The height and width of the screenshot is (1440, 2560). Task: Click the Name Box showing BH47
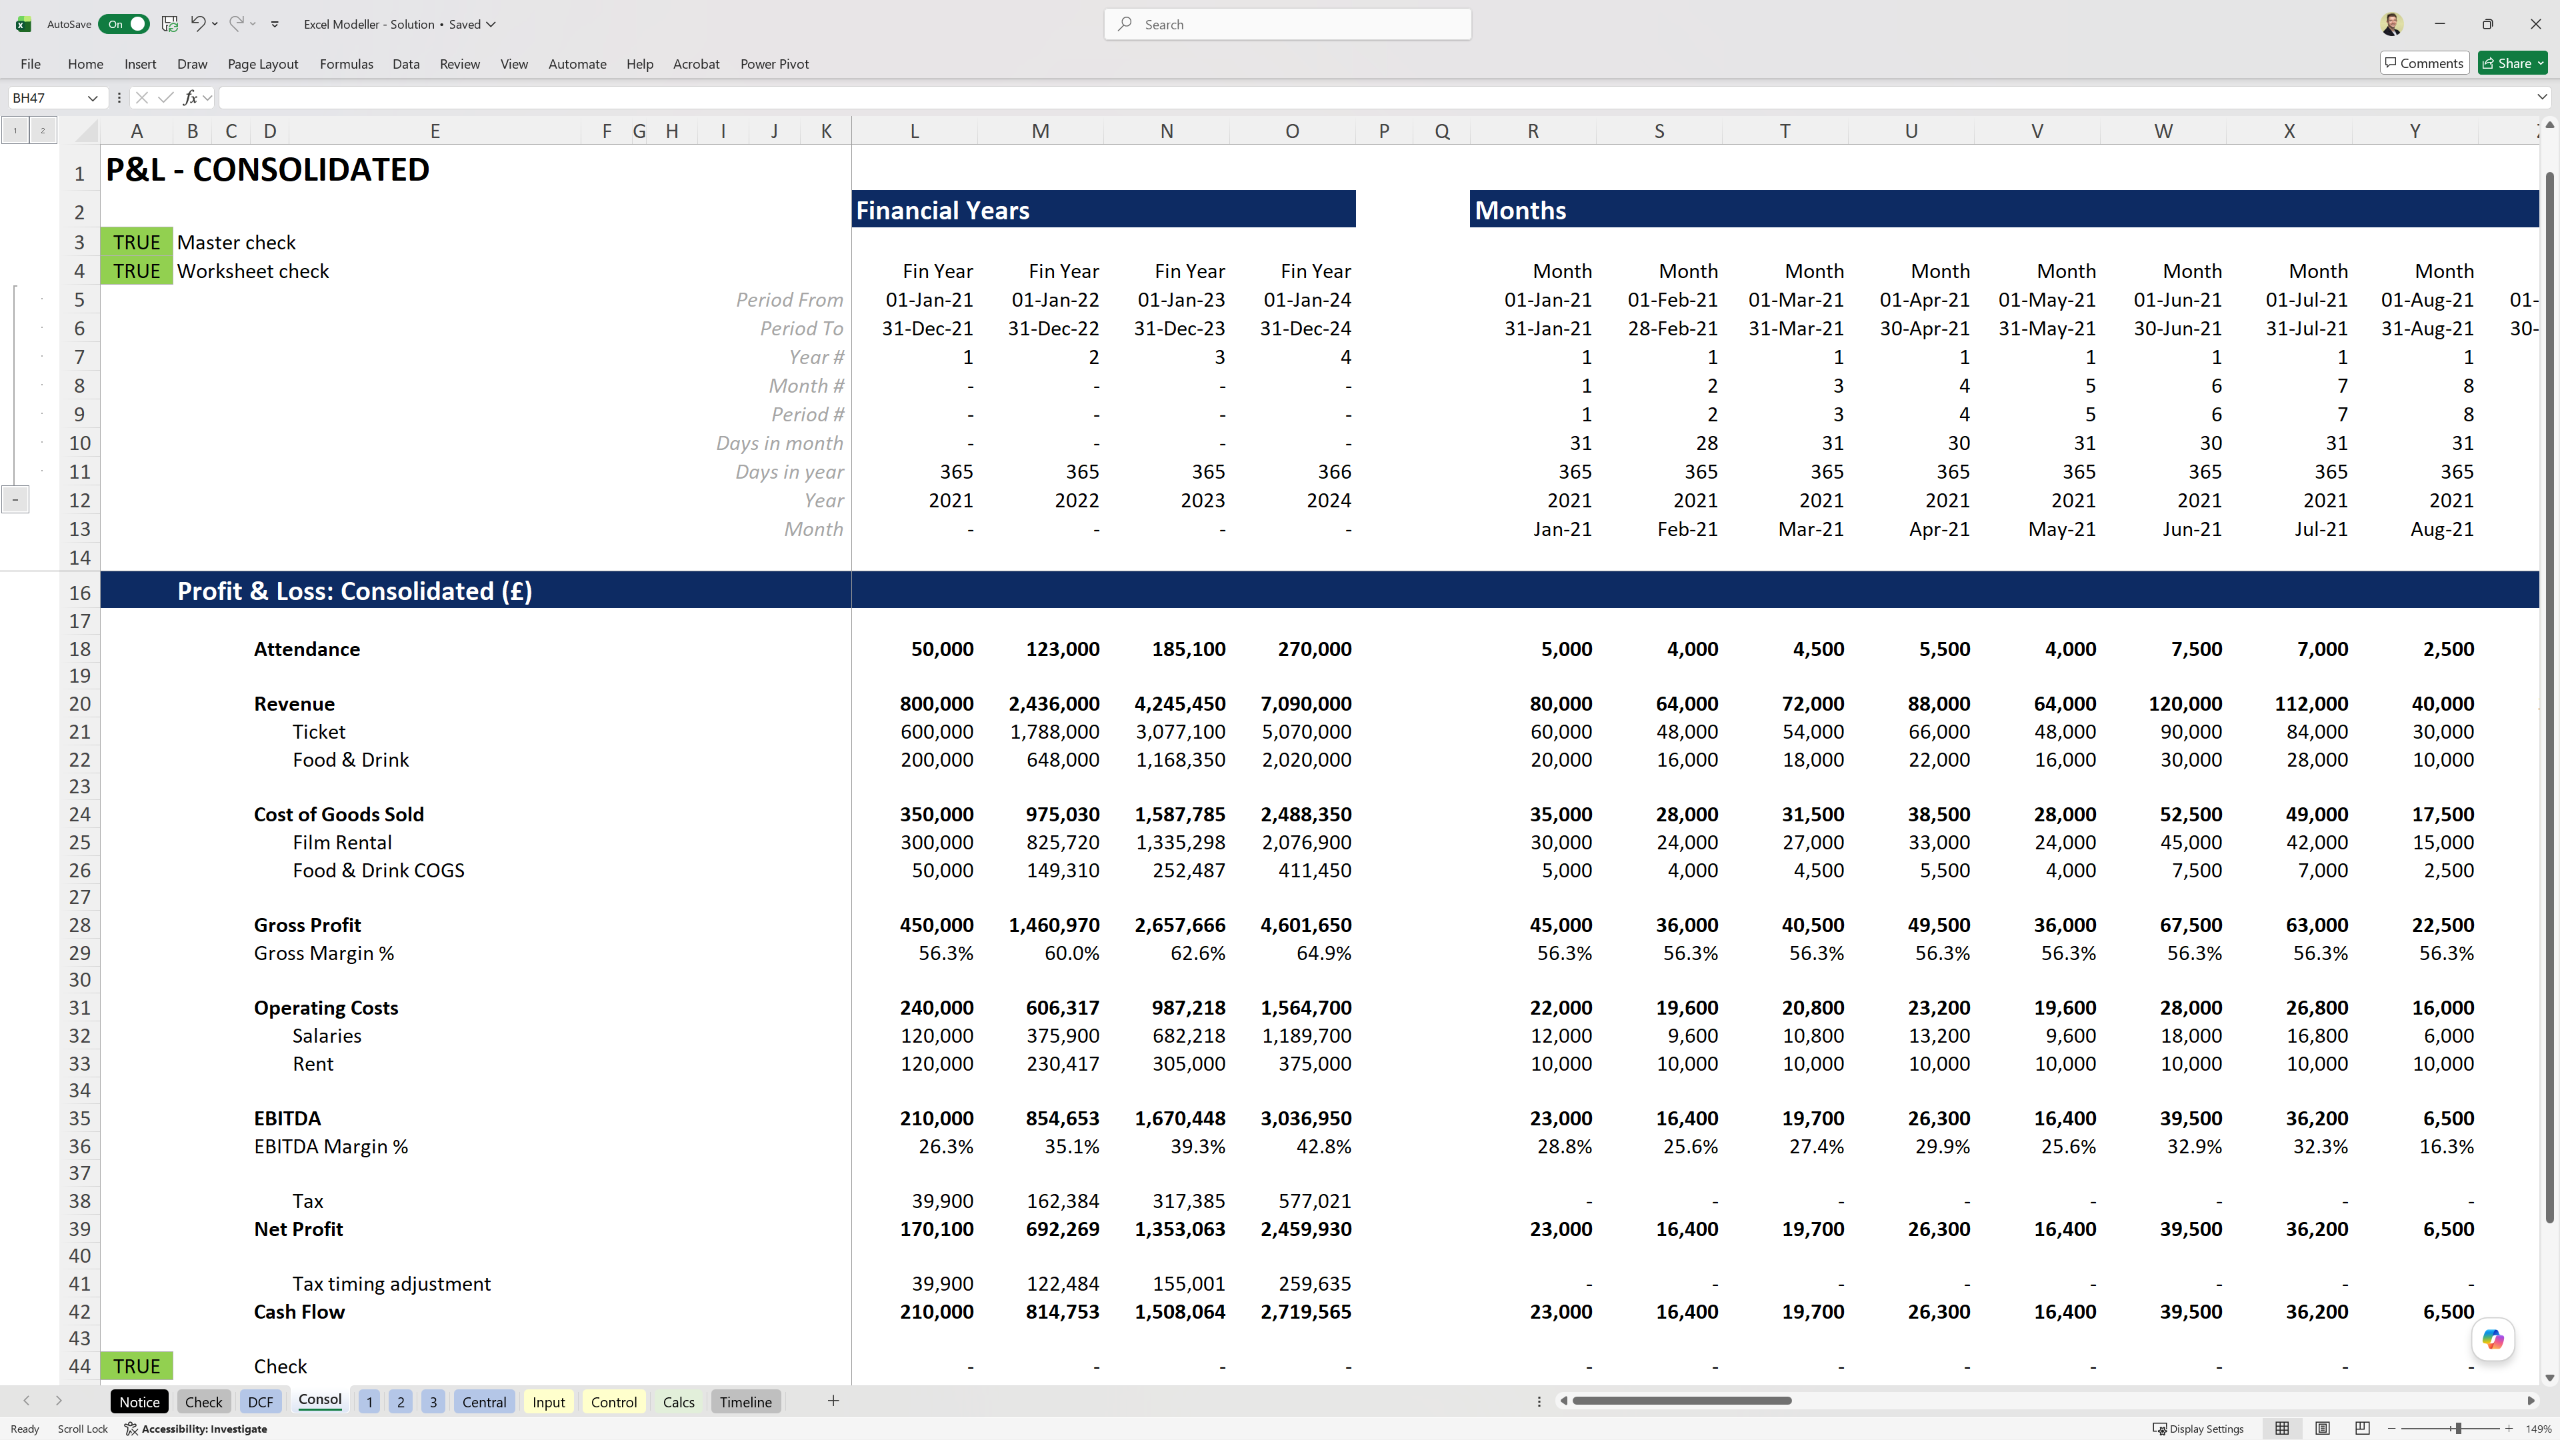point(46,98)
